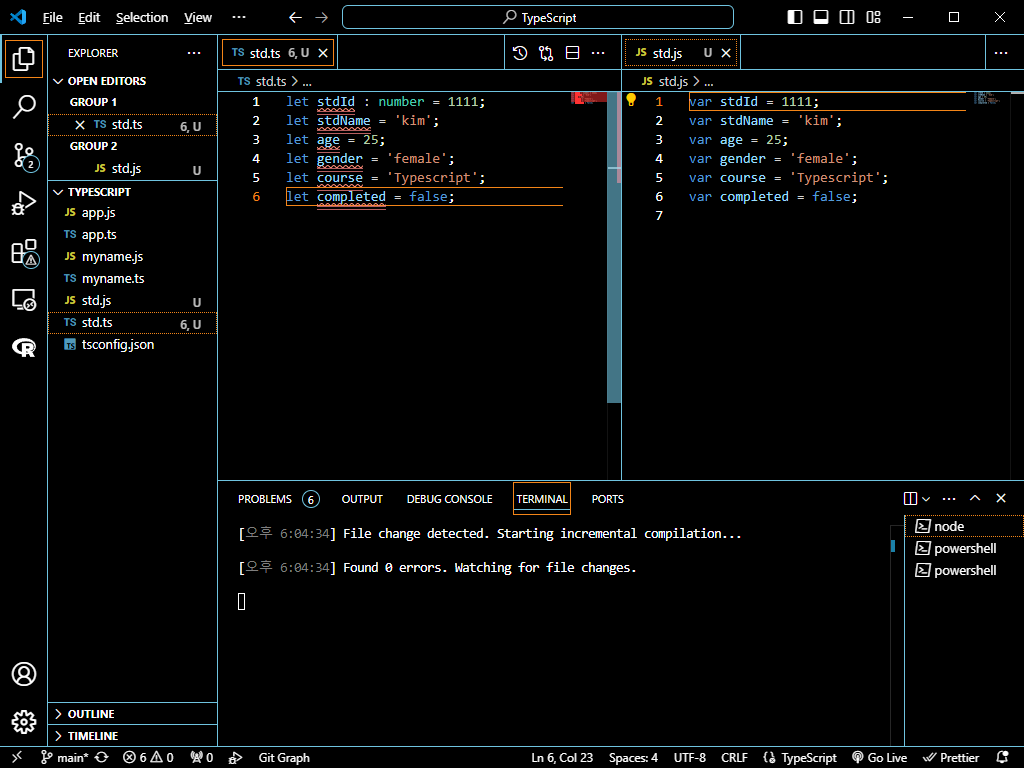Select the std.js editor tab

click(x=681, y=53)
